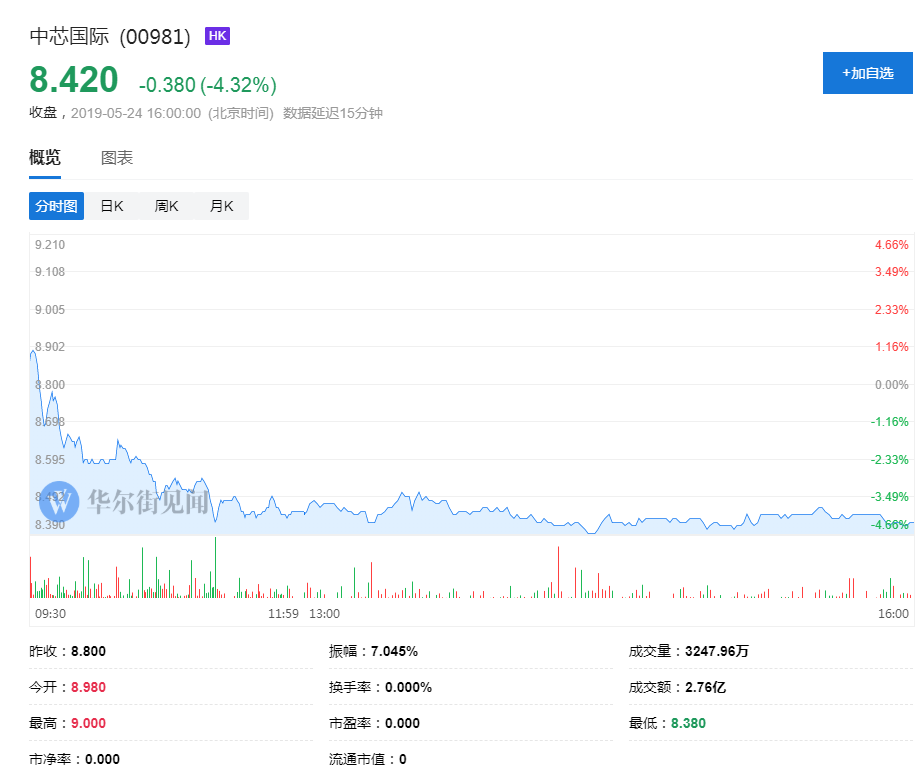The width and height of the screenshot is (923, 776).
Task: Switch to the 月K monthly candlestick view
Action: pyautogui.click(x=221, y=206)
